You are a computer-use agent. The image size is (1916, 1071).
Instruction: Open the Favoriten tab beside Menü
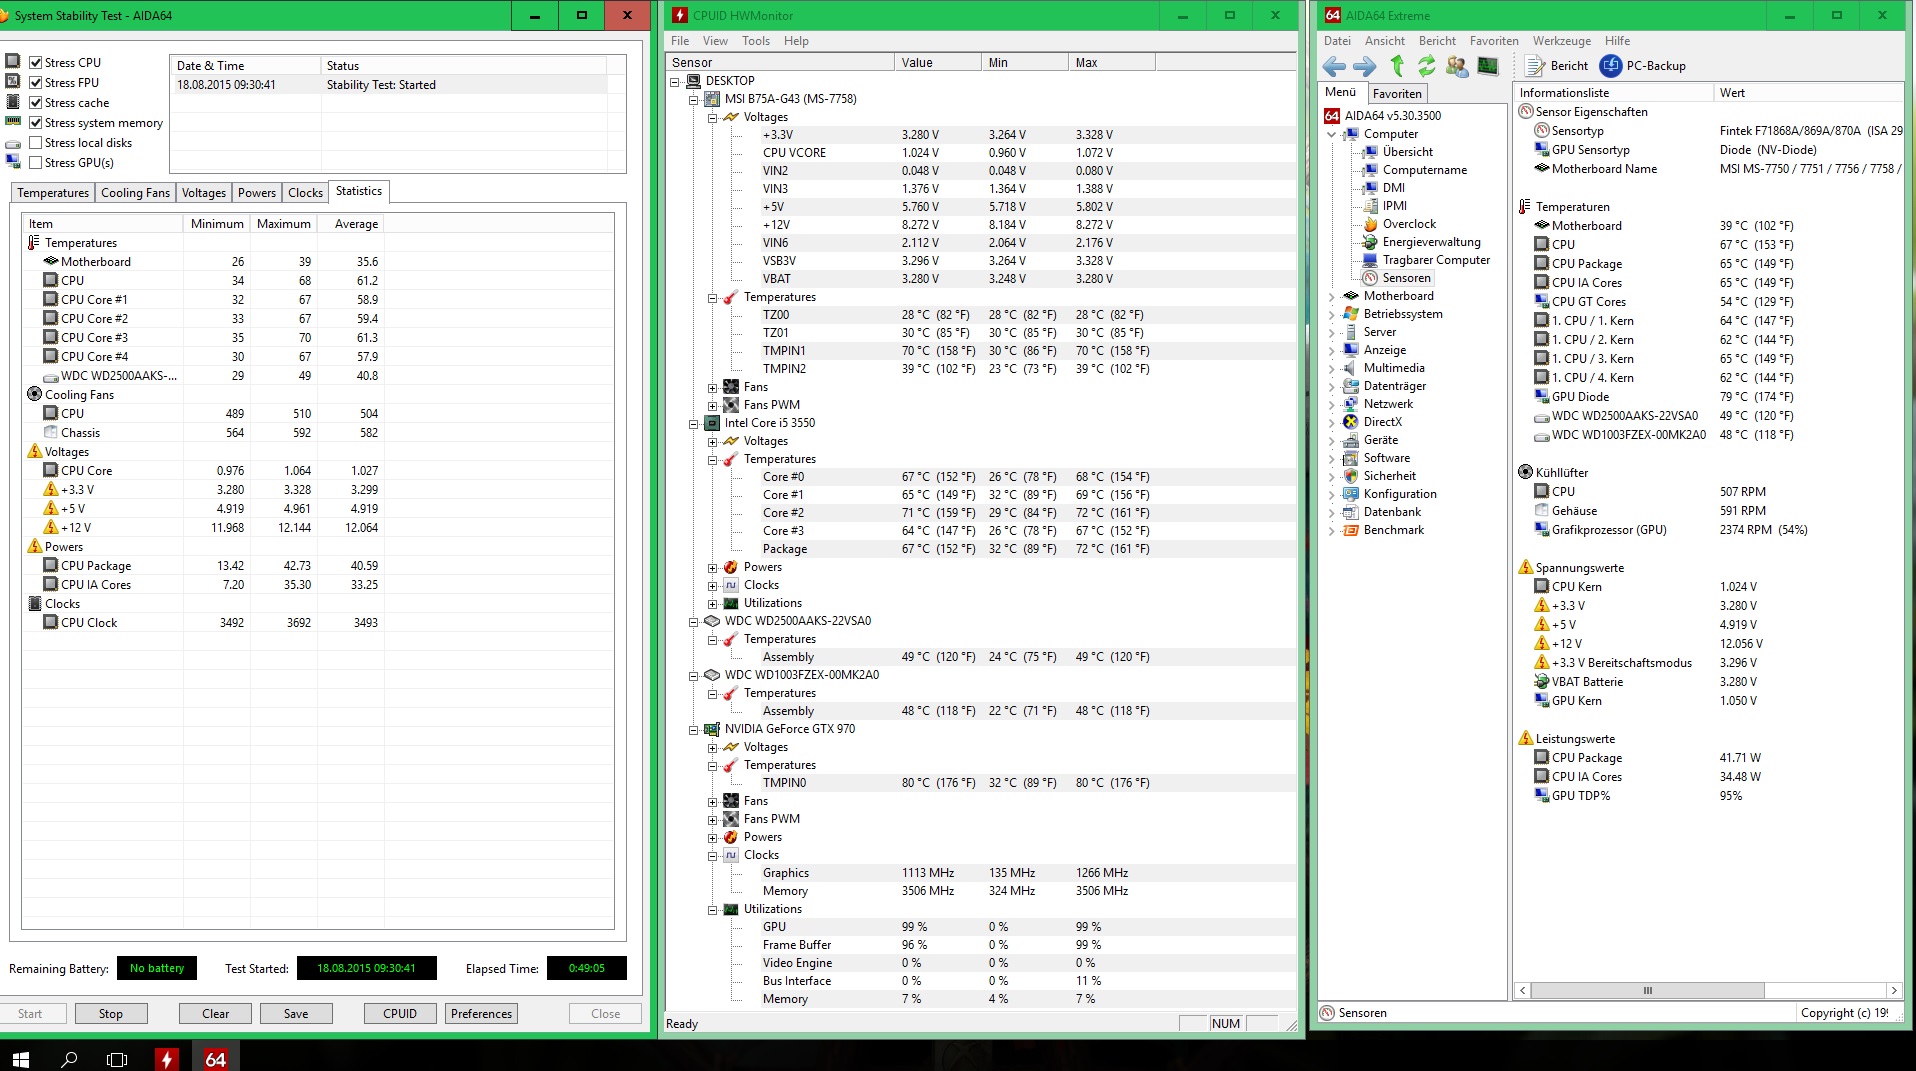click(1397, 94)
